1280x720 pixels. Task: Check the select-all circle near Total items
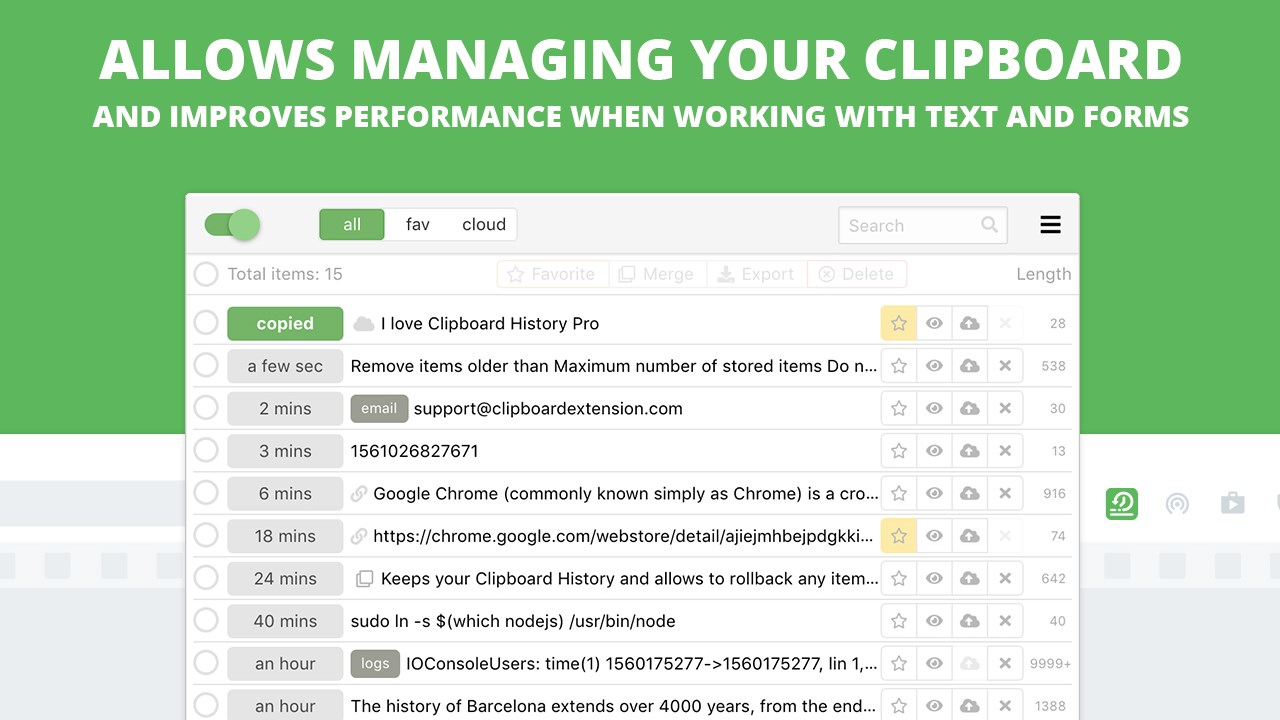coord(206,274)
